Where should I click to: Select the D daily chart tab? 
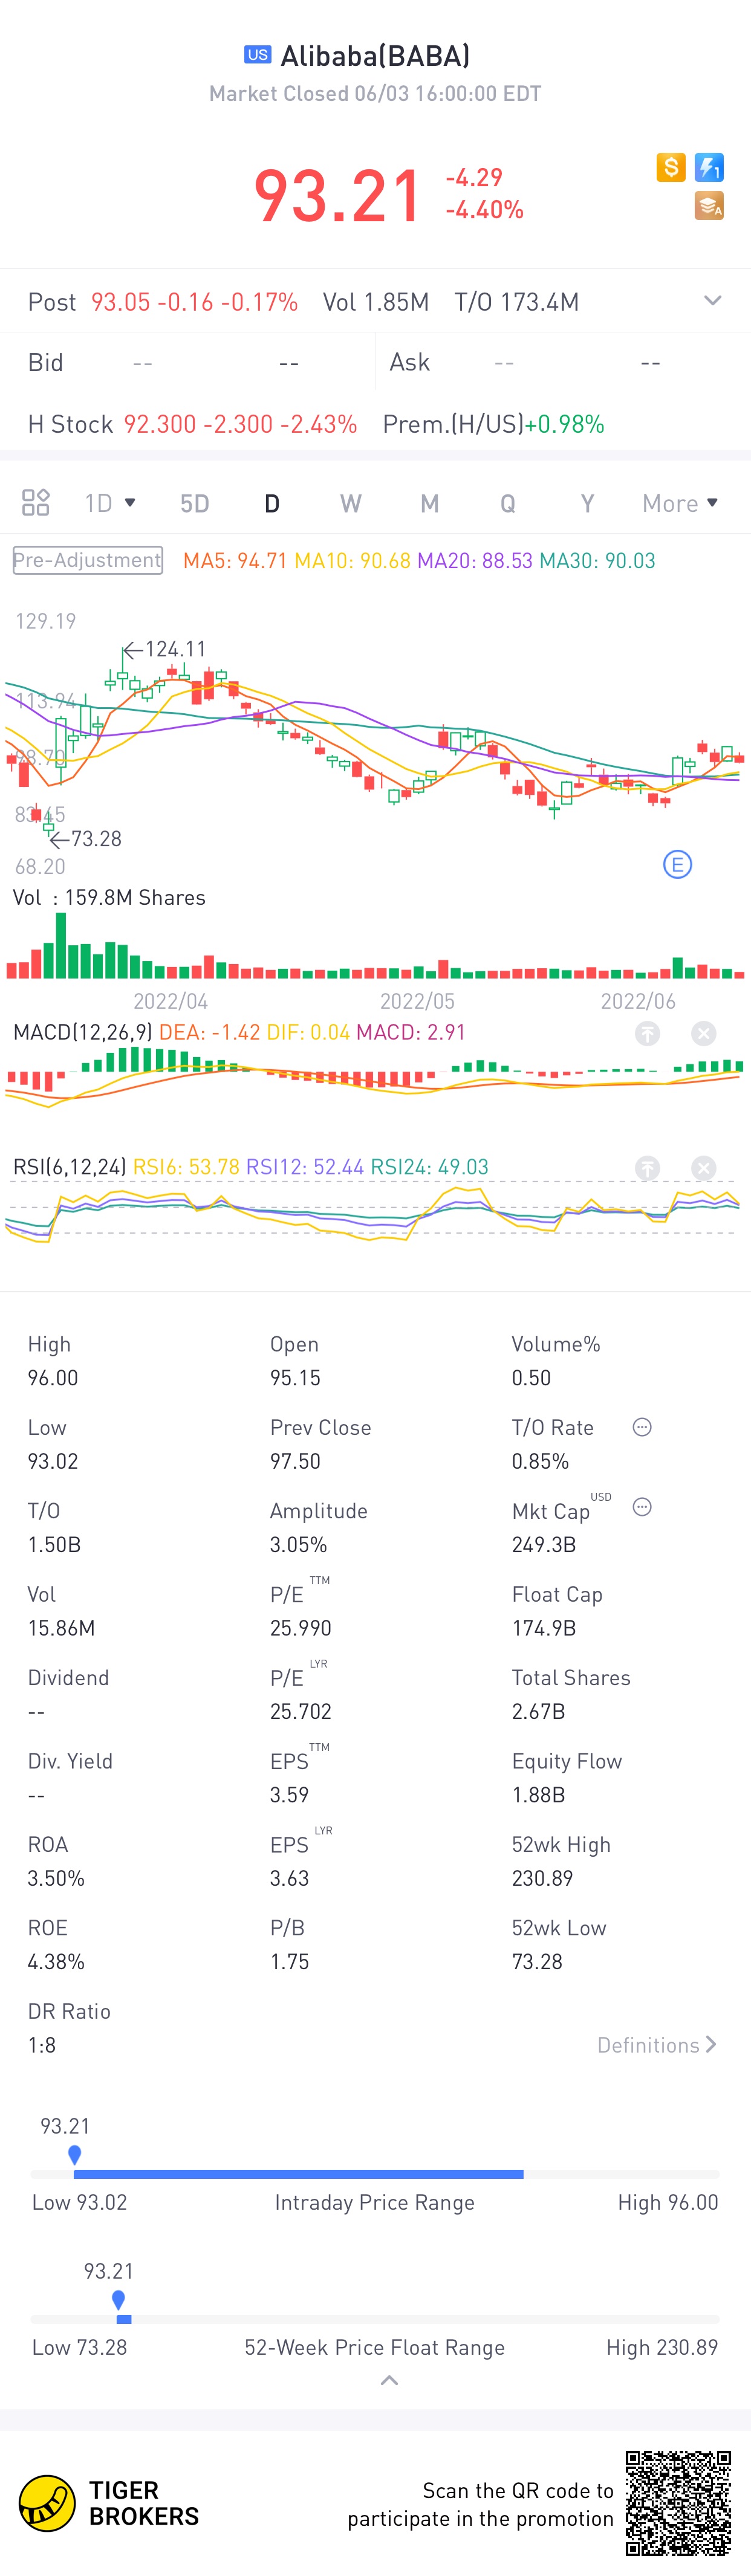[272, 503]
